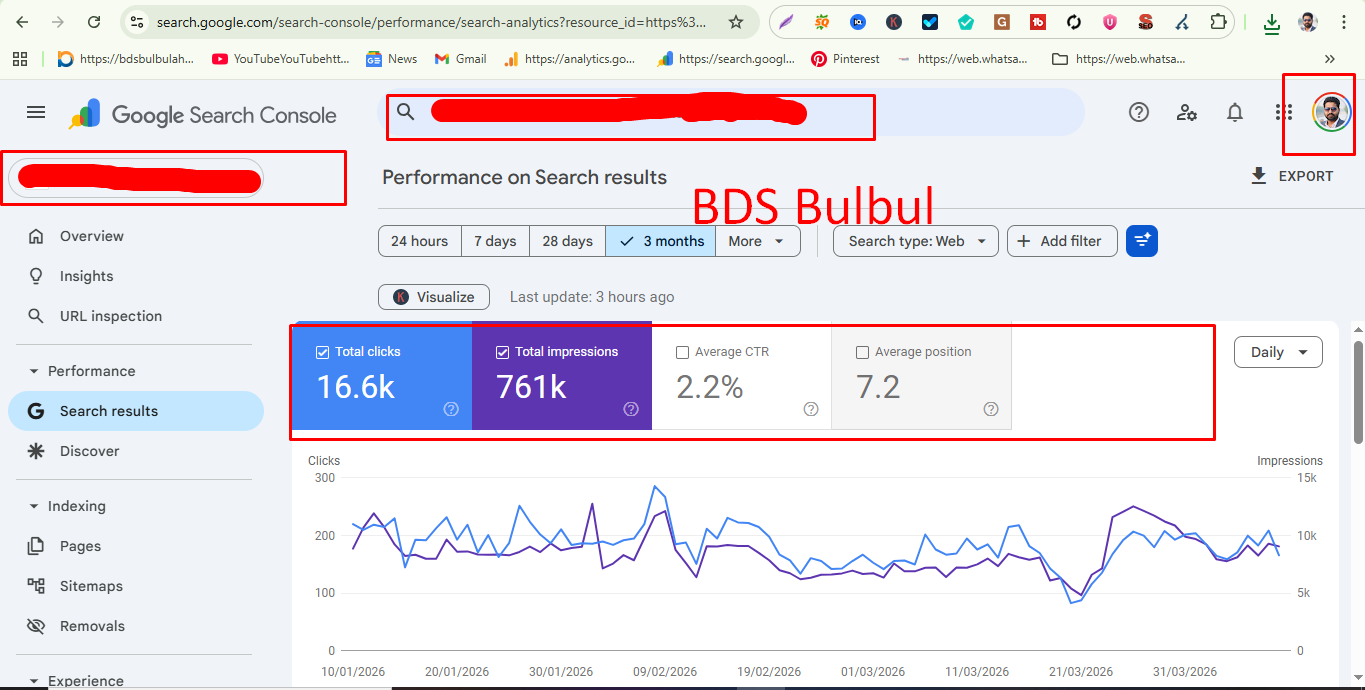
Task: Collapse the Experience section
Action: [87, 678]
